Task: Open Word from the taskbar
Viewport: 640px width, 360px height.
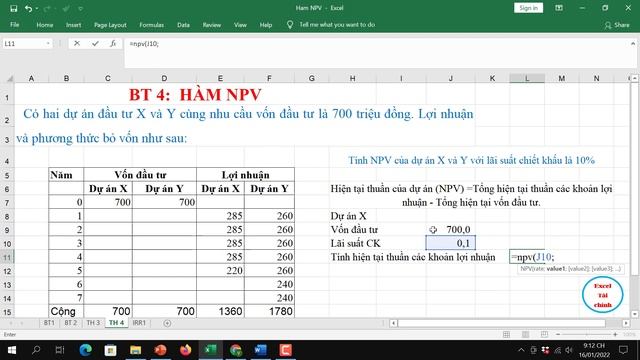Action: pyautogui.click(x=260, y=350)
